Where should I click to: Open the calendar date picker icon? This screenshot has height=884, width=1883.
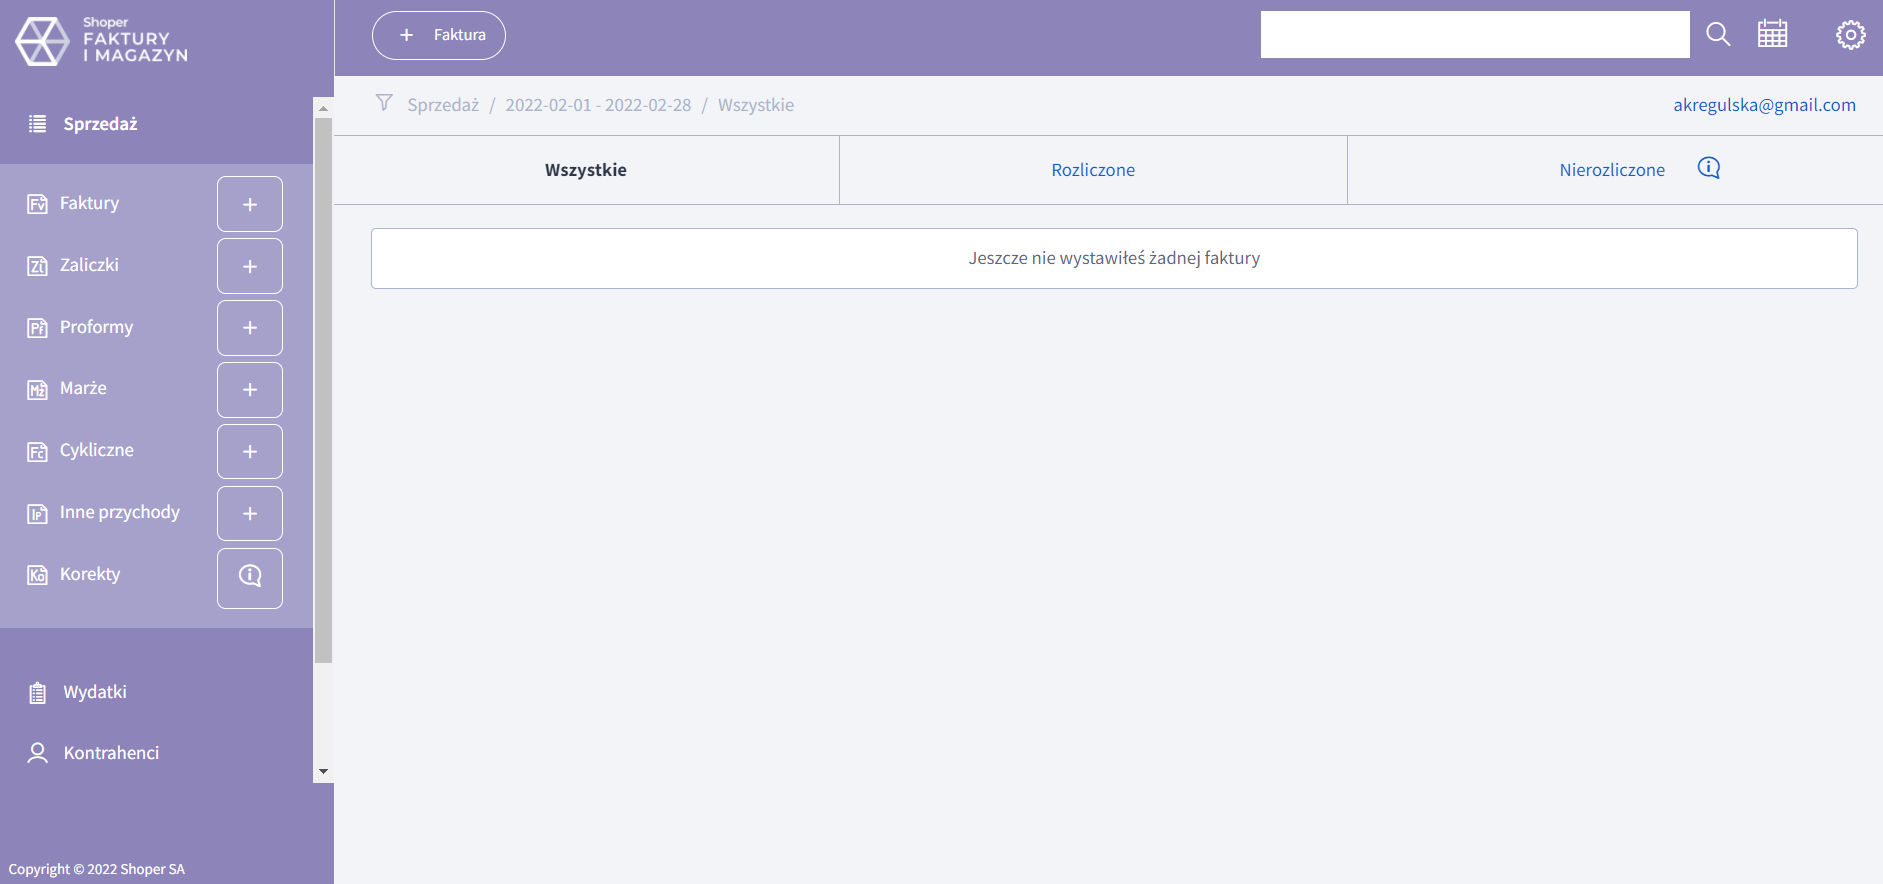[1772, 35]
